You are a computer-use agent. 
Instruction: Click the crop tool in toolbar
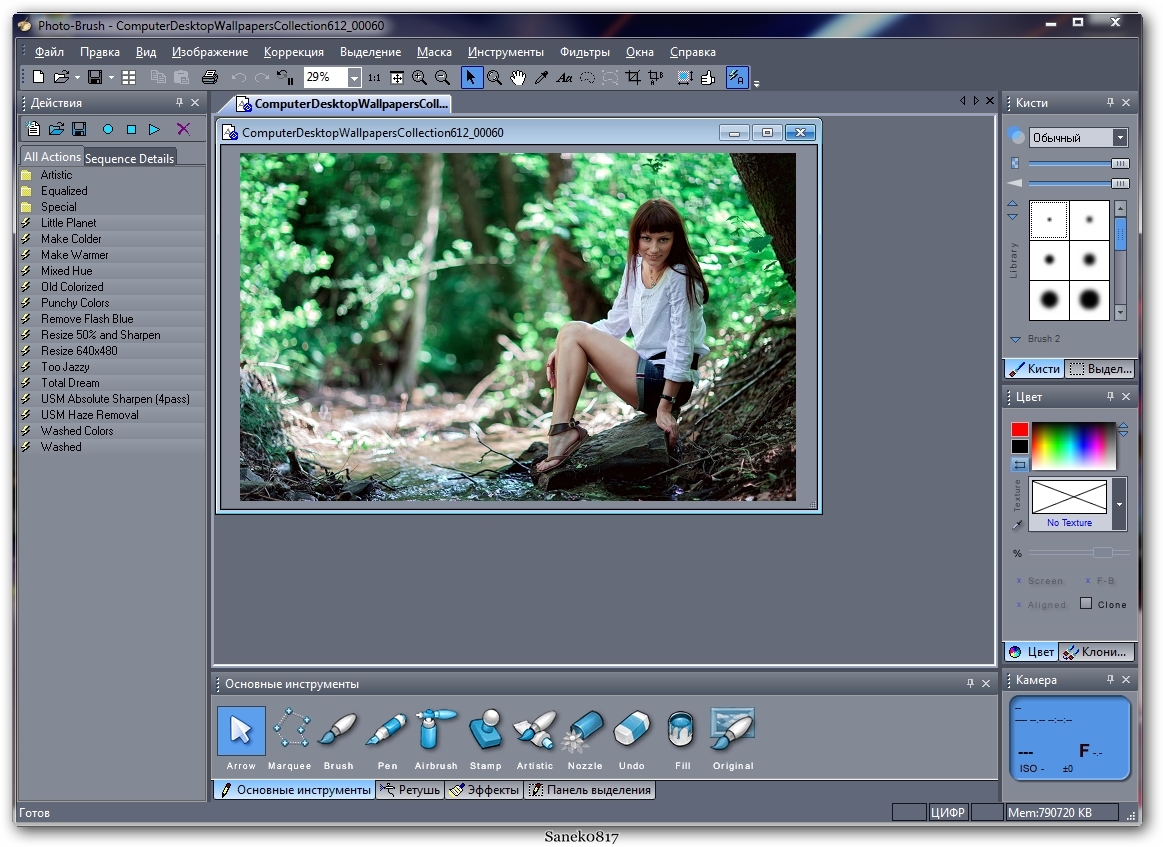pyautogui.click(x=633, y=77)
